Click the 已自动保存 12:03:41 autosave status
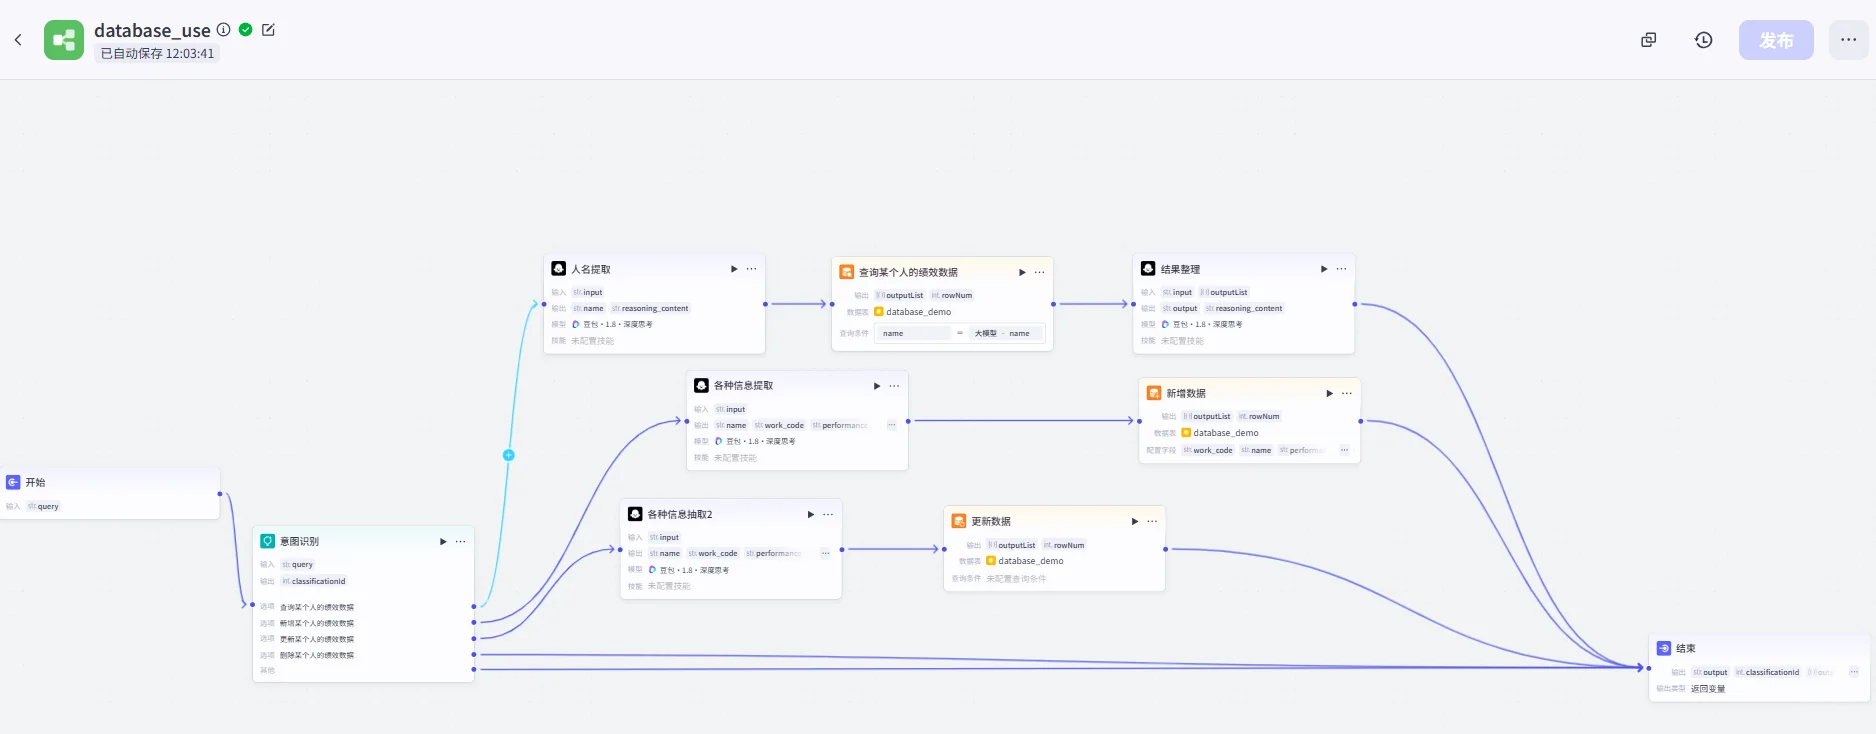This screenshot has width=1876, height=734. click(x=157, y=54)
